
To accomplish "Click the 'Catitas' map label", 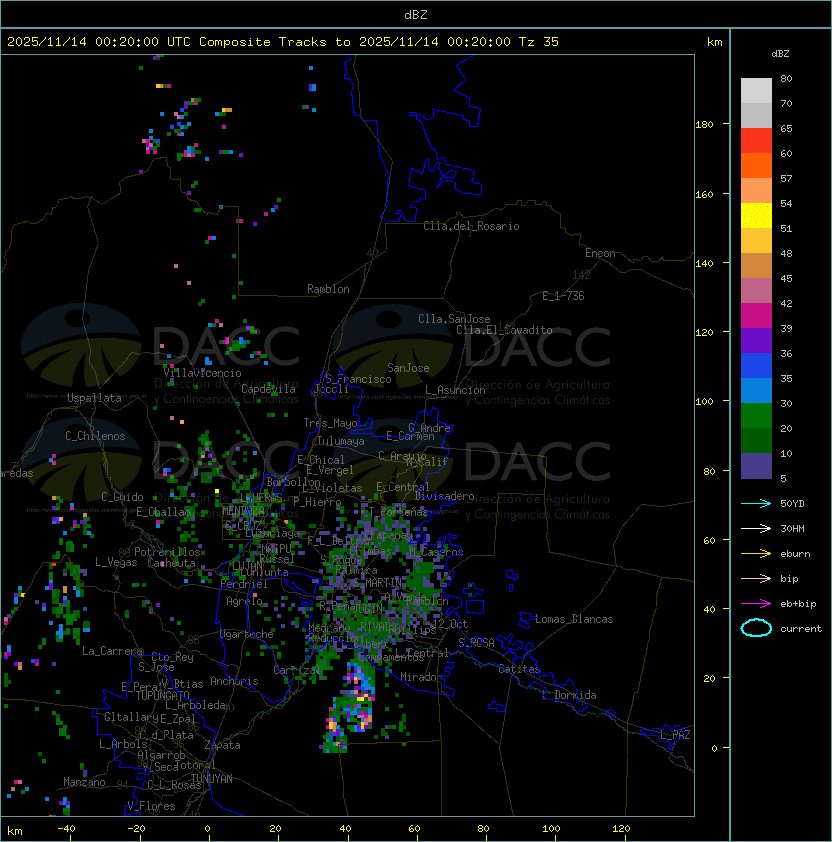I will point(519,669).
